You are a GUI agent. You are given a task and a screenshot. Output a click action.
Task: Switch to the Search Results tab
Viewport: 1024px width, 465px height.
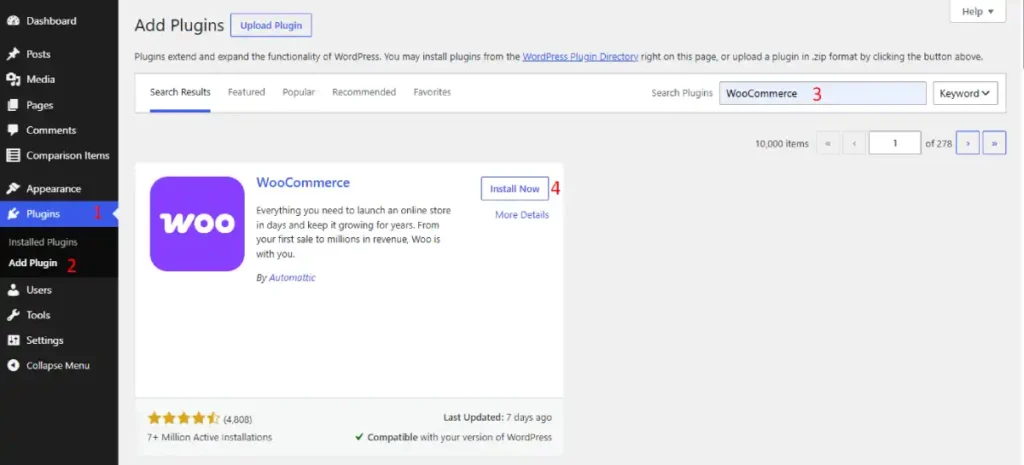[180, 93]
